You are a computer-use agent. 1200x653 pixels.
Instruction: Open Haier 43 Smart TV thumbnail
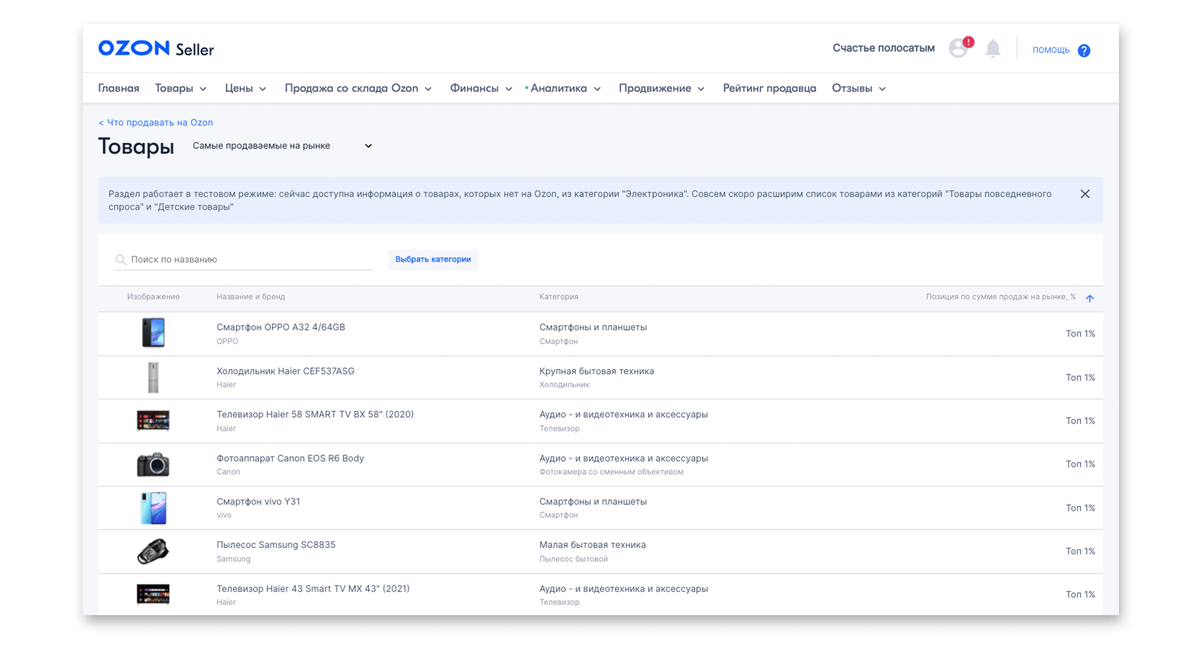click(153, 594)
